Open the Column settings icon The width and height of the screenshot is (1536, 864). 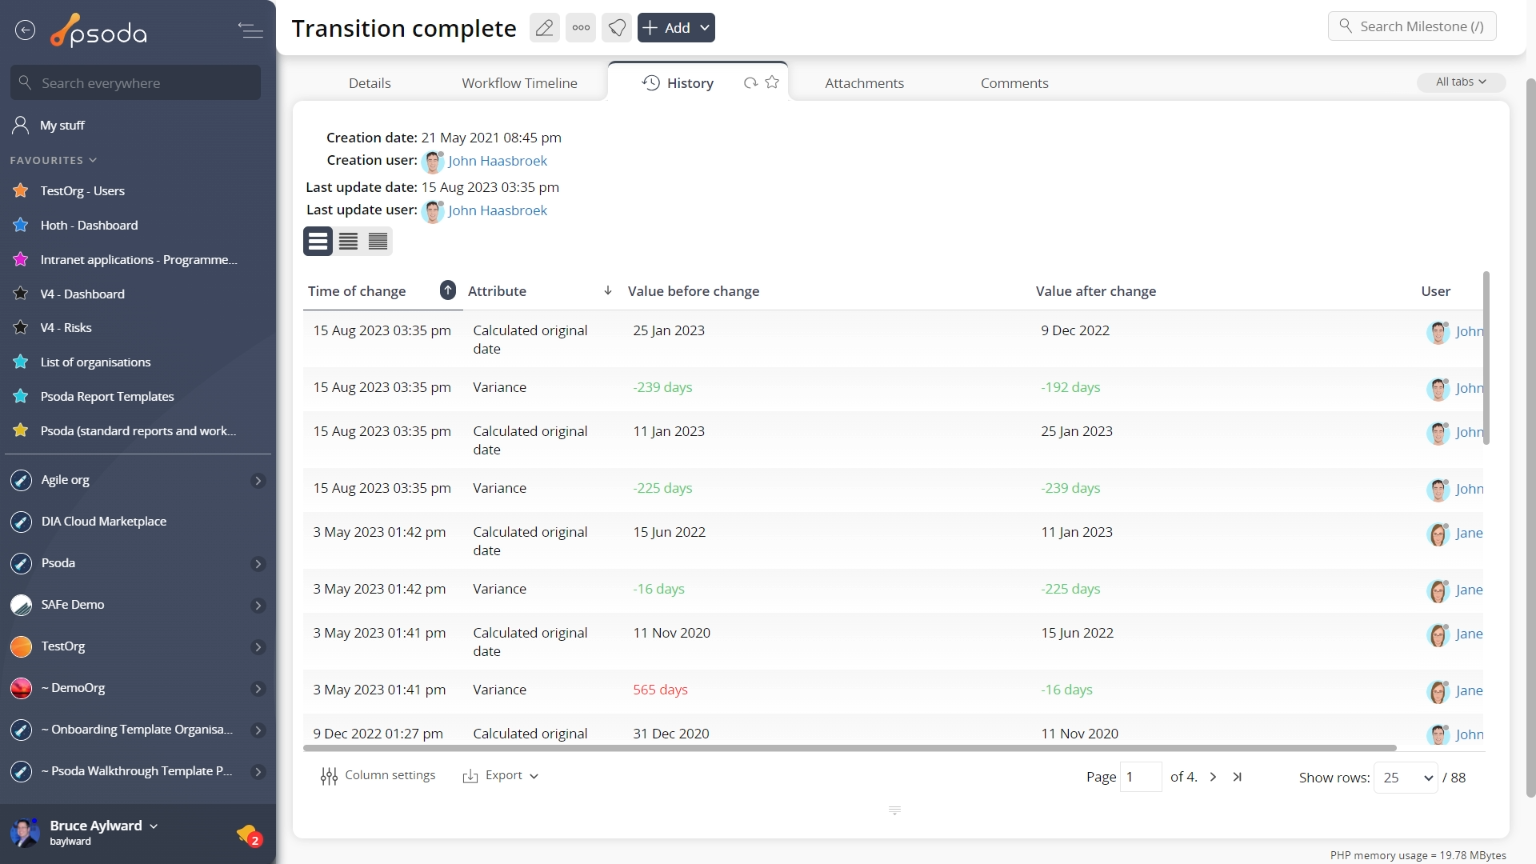pyautogui.click(x=329, y=776)
